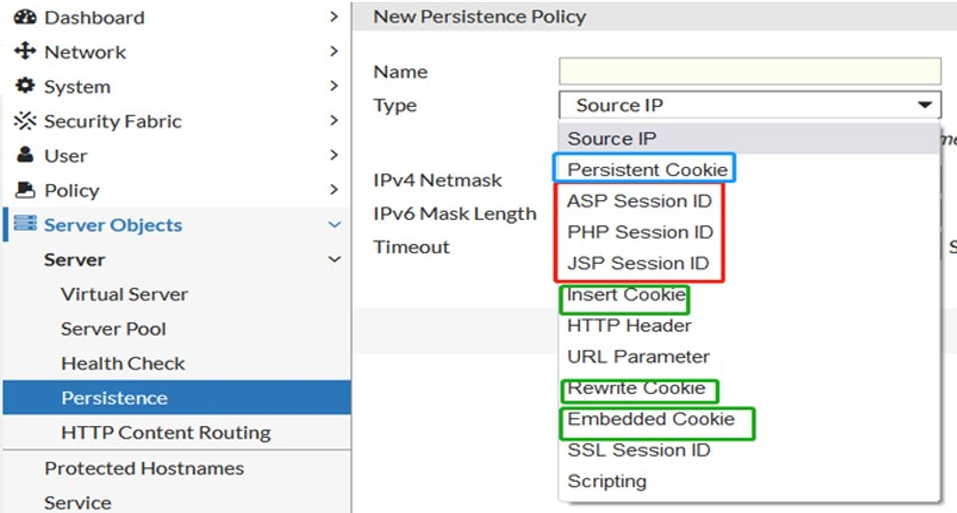Select SSL Session ID option
The width and height of the screenshot is (957, 513).
639,450
